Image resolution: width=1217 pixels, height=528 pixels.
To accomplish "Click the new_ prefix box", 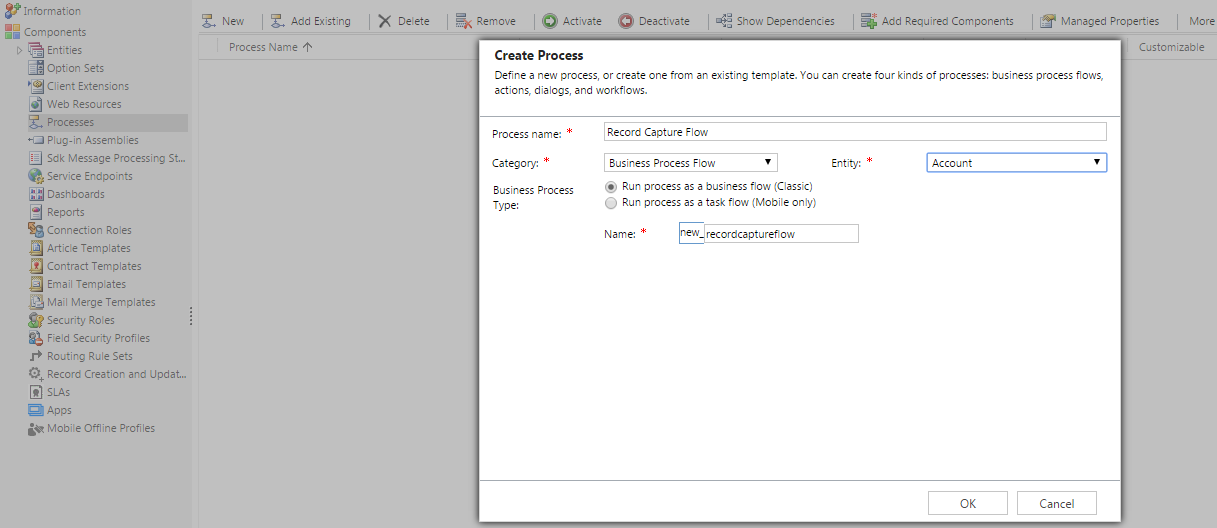I will [691, 233].
